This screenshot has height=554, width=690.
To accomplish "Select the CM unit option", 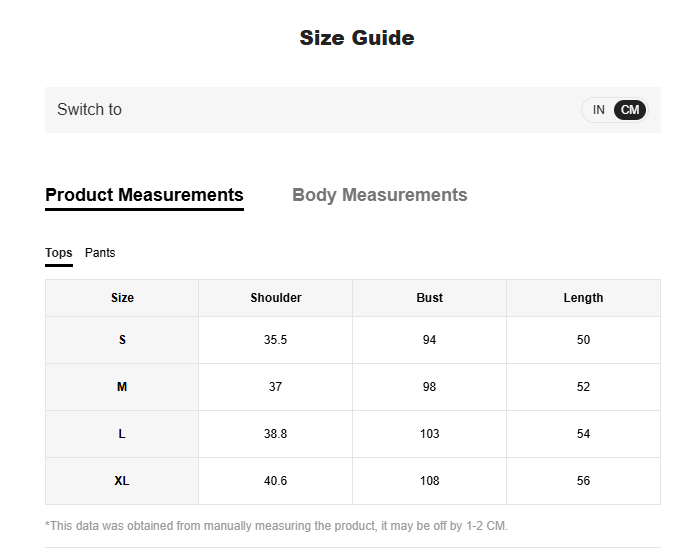I will pyautogui.click(x=630, y=110).
